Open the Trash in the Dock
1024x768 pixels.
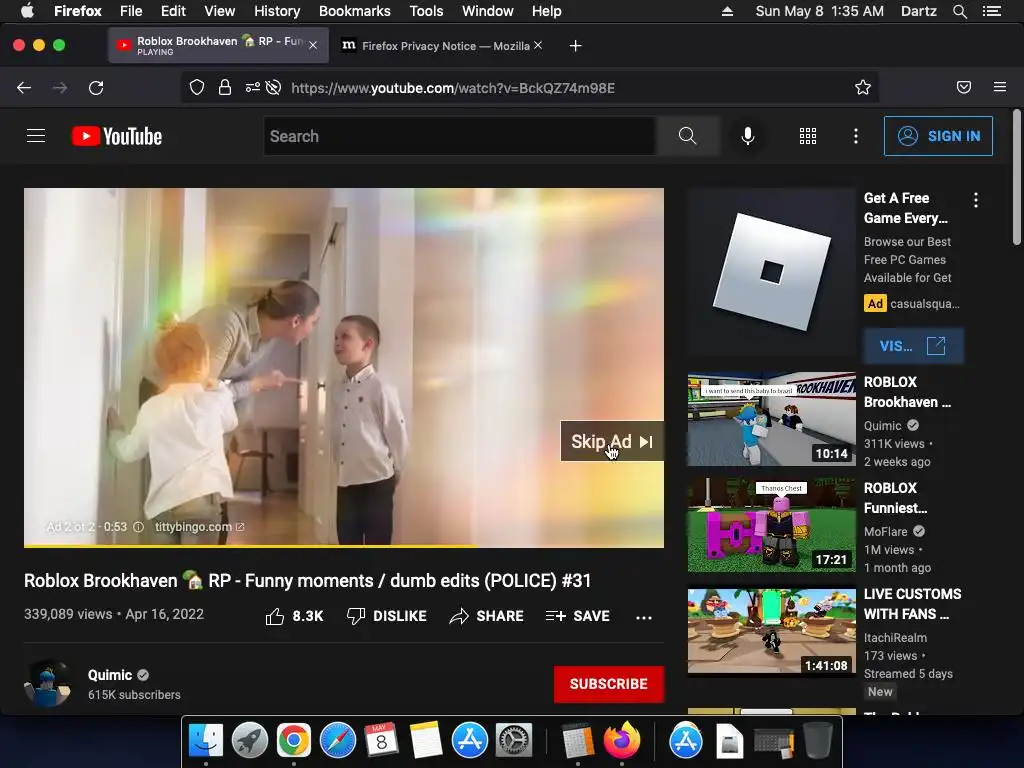point(817,740)
